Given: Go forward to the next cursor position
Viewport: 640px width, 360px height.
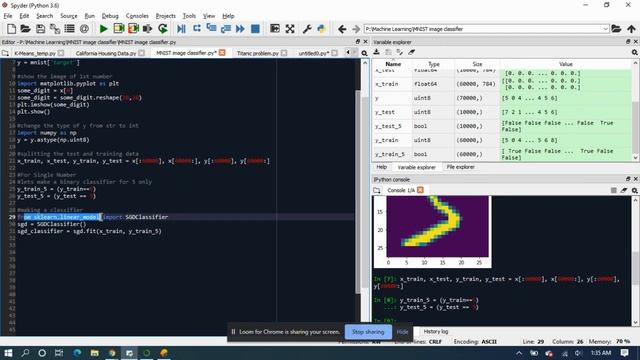Looking at the screenshot, I should click(356, 29).
